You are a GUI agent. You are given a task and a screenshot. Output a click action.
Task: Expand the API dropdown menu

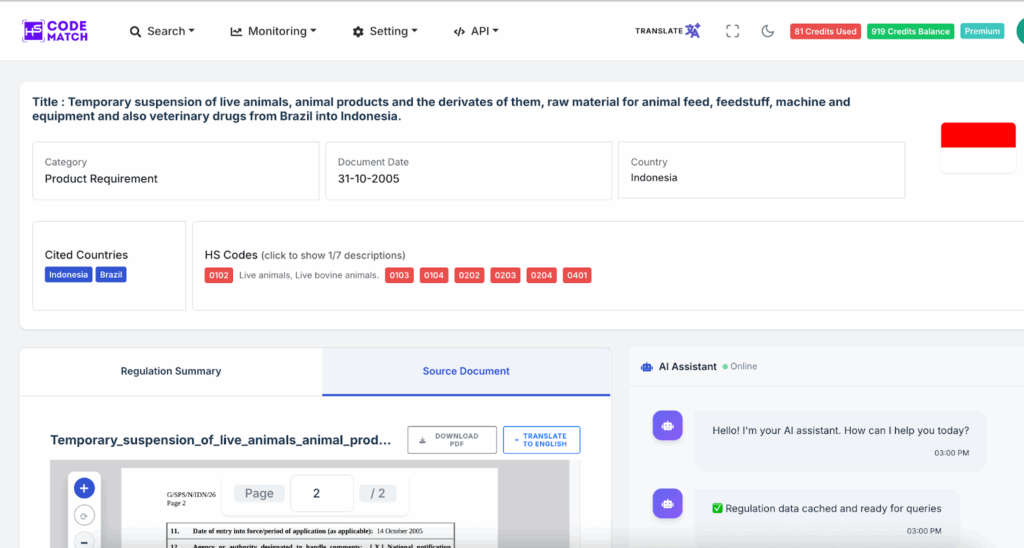click(476, 31)
